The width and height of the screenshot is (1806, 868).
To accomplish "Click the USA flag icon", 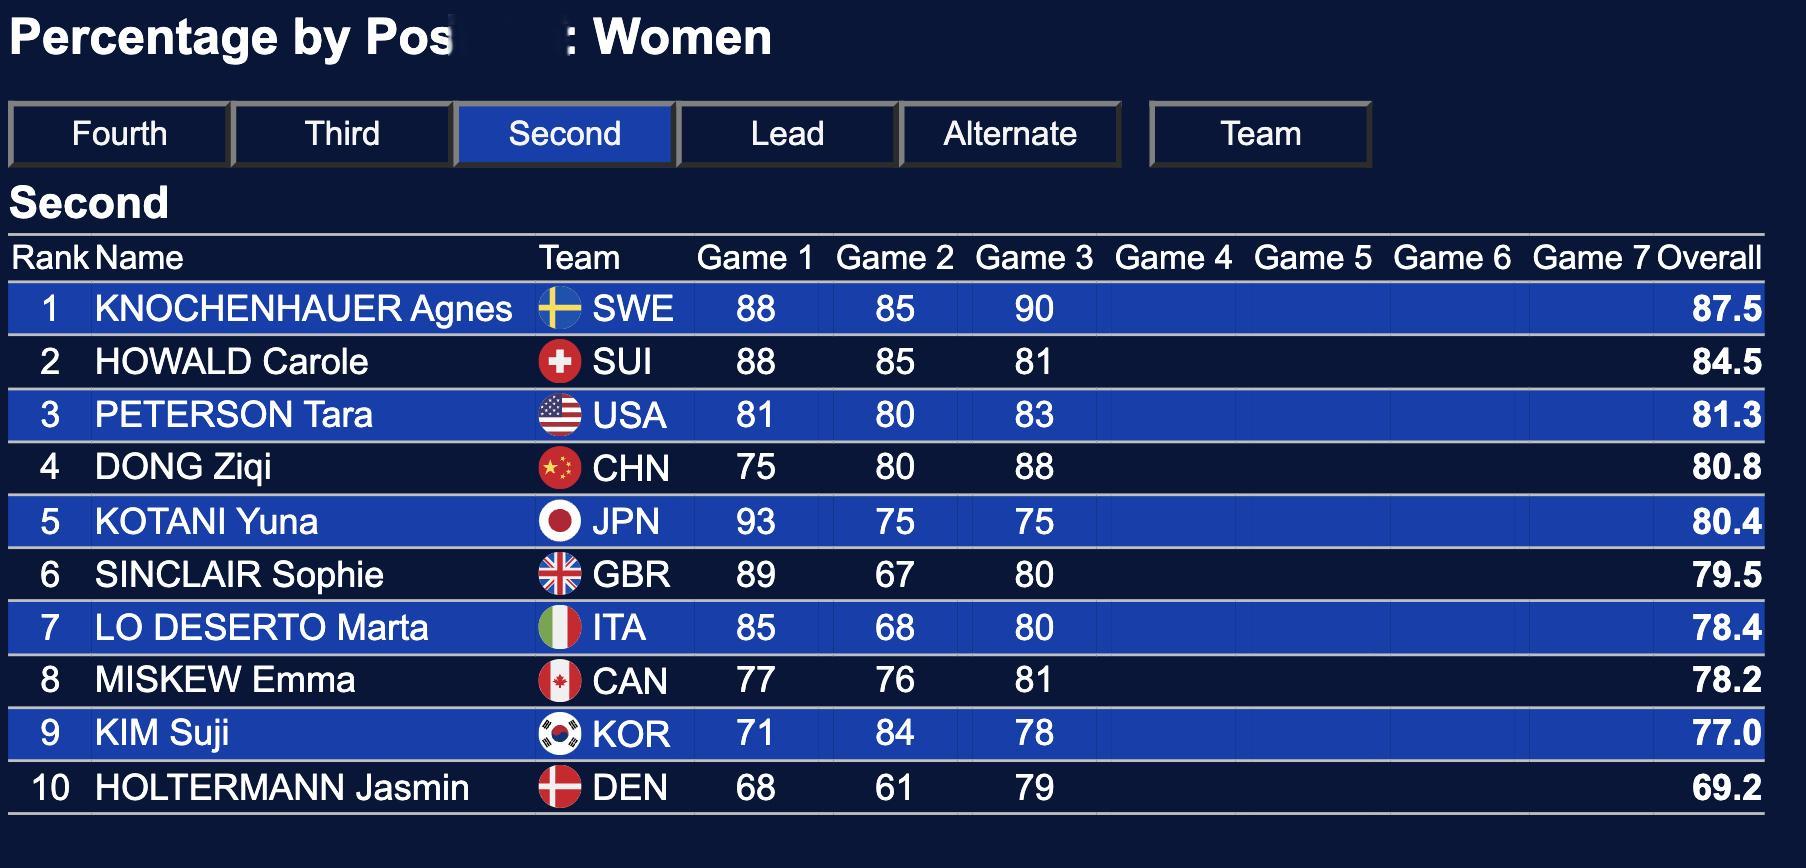I will pos(559,414).
